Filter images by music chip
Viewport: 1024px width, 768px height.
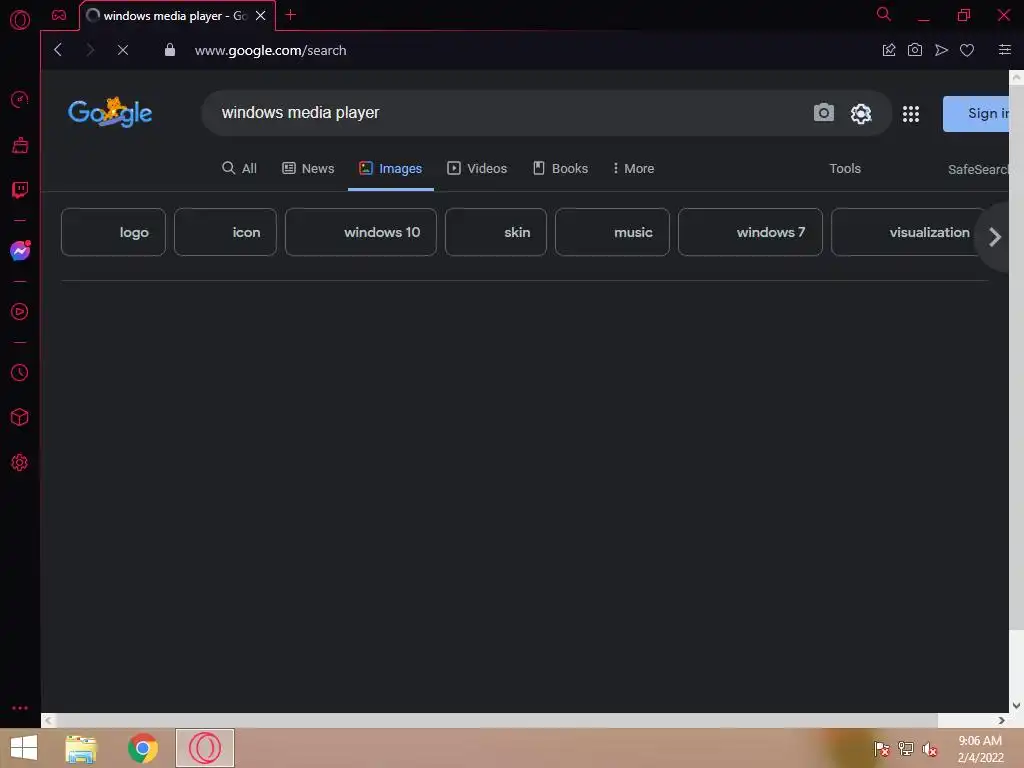(613, 232)
